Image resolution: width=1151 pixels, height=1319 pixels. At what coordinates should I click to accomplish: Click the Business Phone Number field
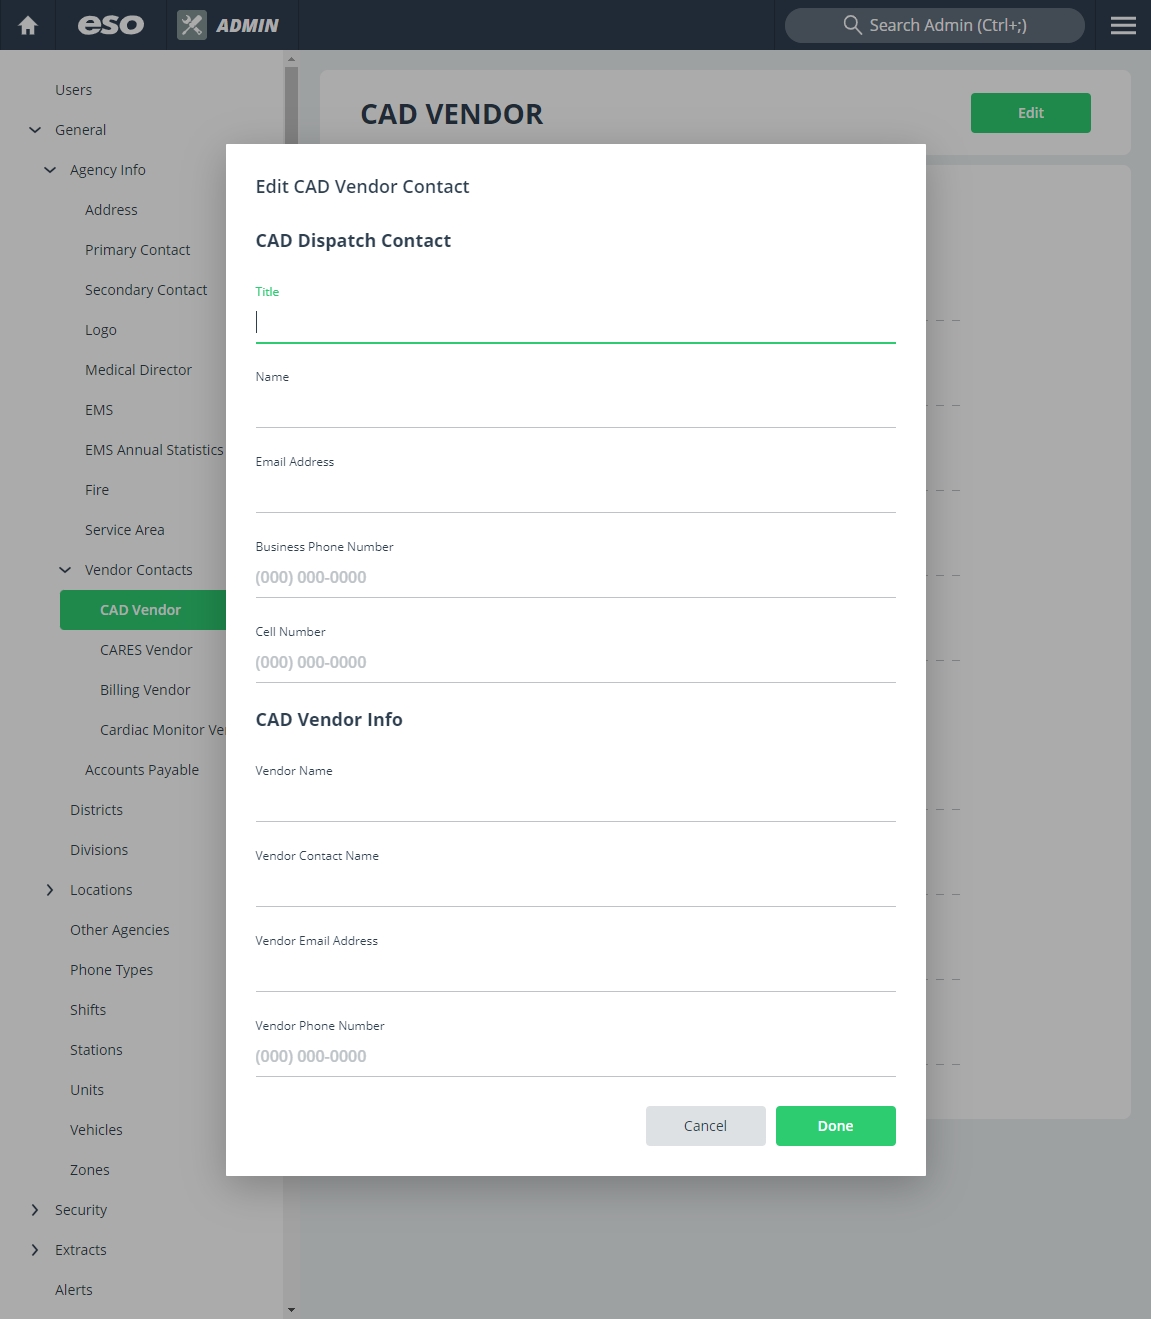pos(576,578)
